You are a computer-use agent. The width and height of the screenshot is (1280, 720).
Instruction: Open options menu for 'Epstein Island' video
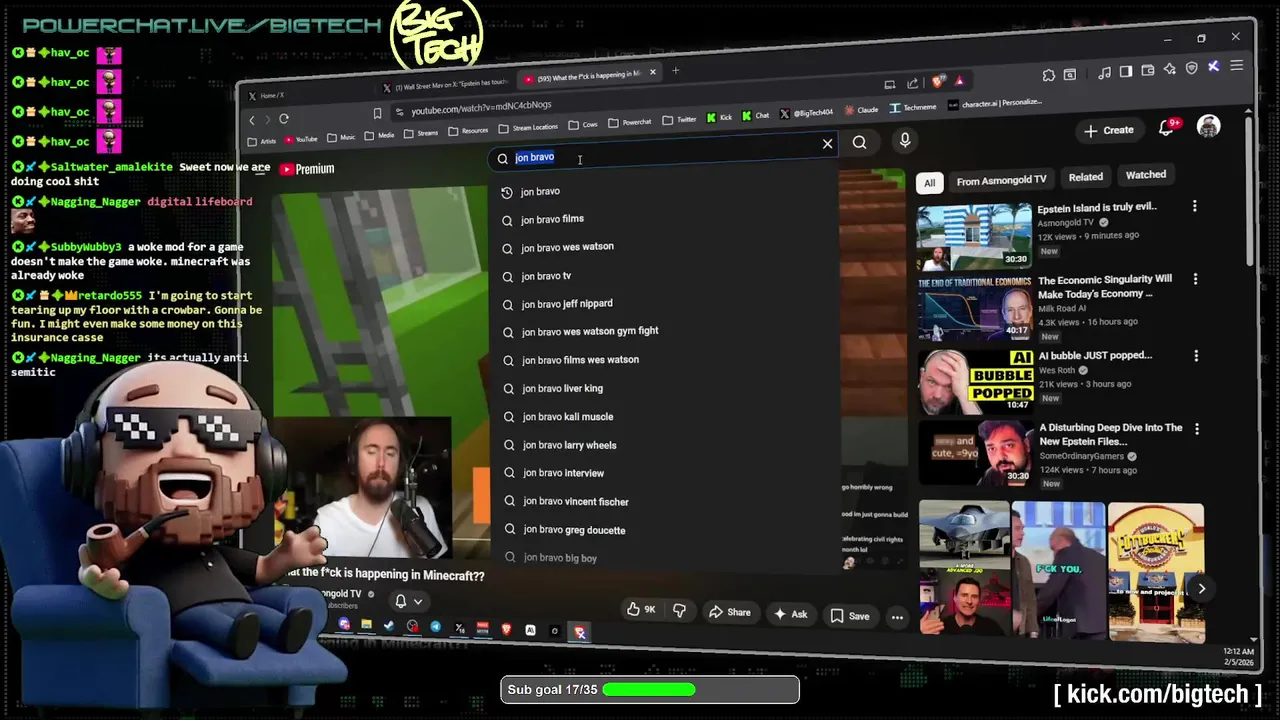click(x=1194, y=206)
